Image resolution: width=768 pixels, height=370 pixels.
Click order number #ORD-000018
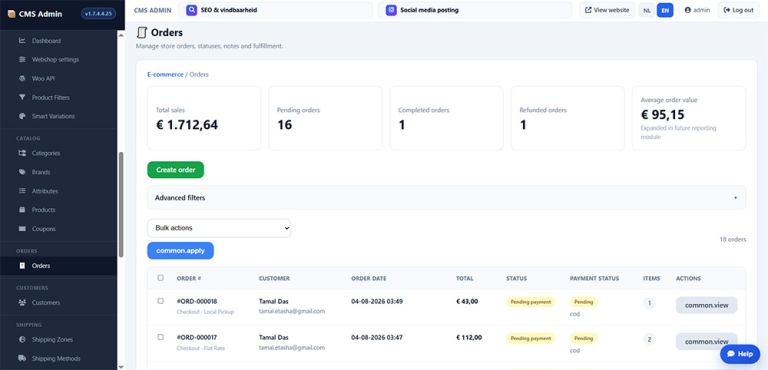[197, 301]
